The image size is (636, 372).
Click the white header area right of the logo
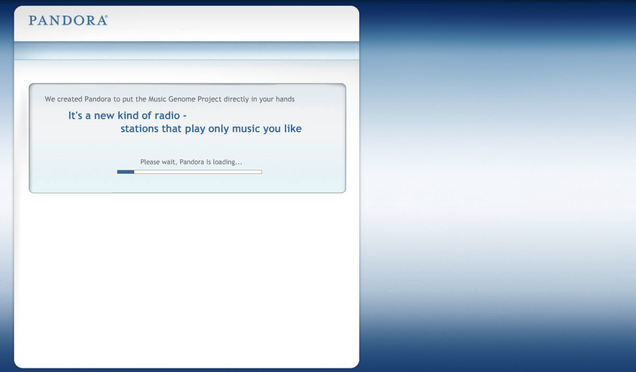[x=233, y=22]
